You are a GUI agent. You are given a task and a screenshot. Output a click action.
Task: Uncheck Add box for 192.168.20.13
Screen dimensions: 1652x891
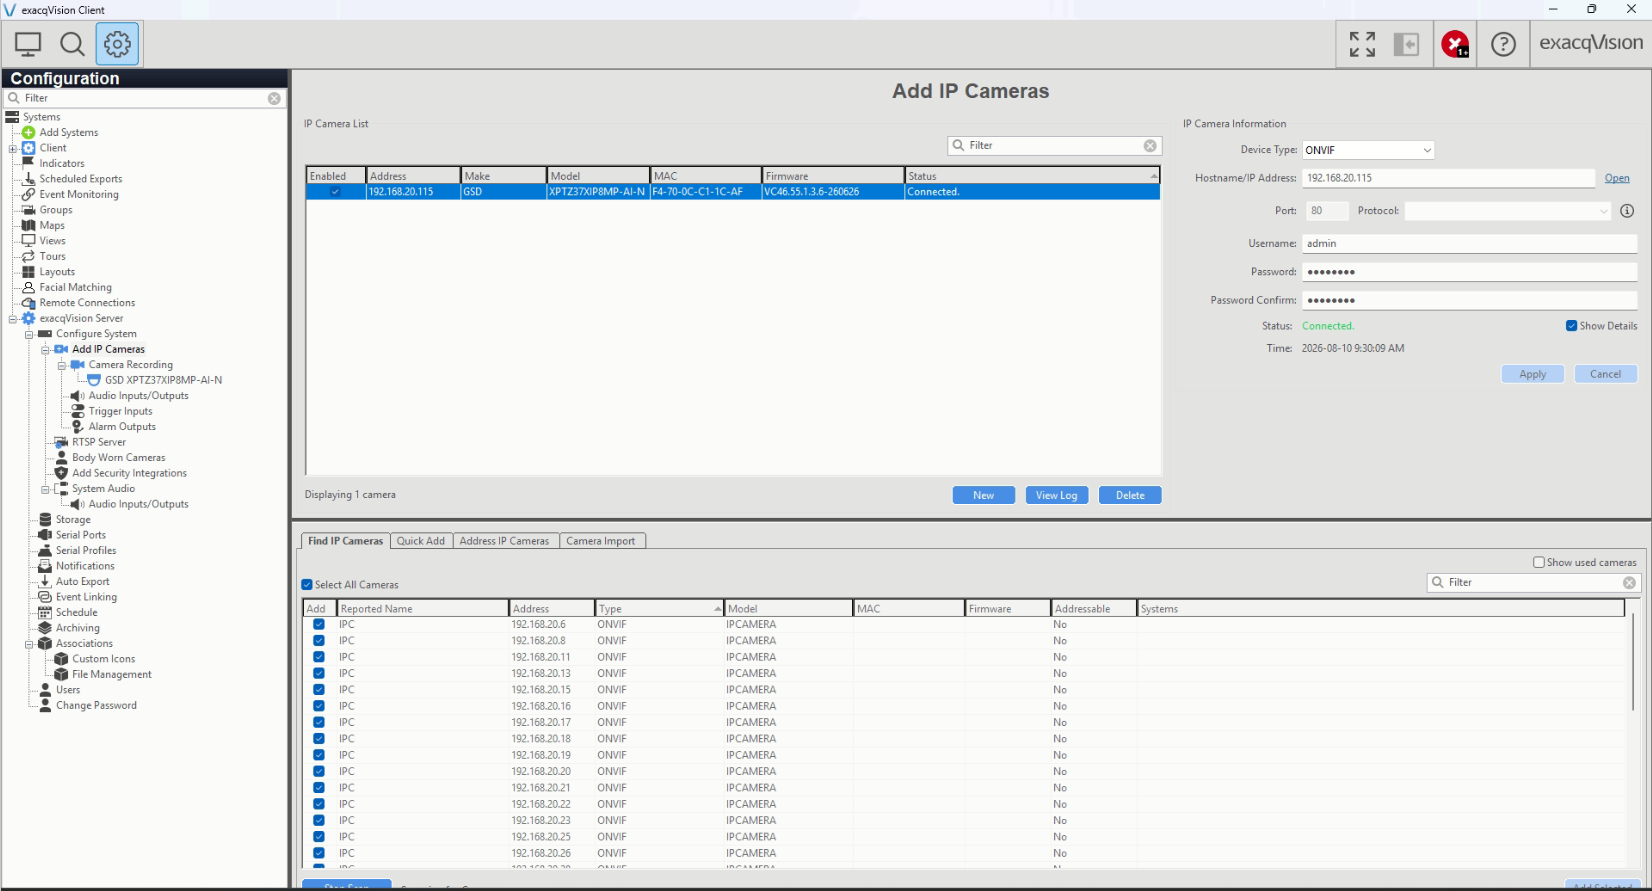(x=319, y=673)
